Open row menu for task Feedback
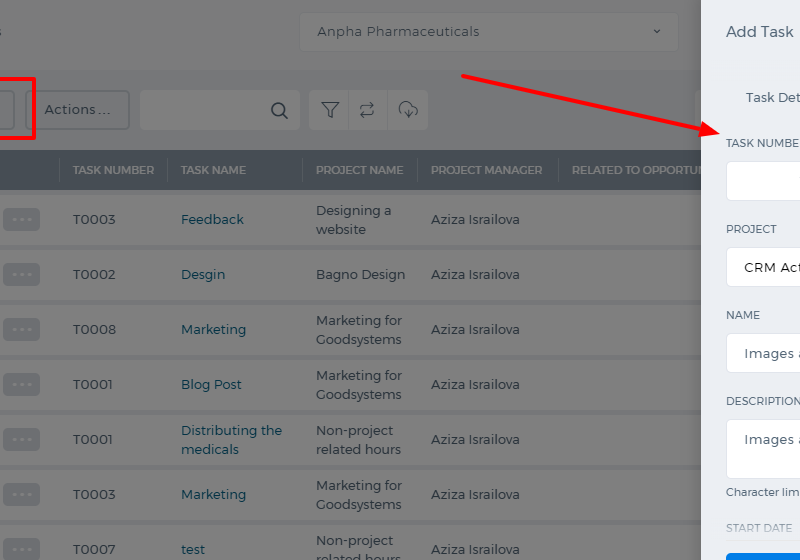This screenshot has width=800, height=560. (21, 219)
